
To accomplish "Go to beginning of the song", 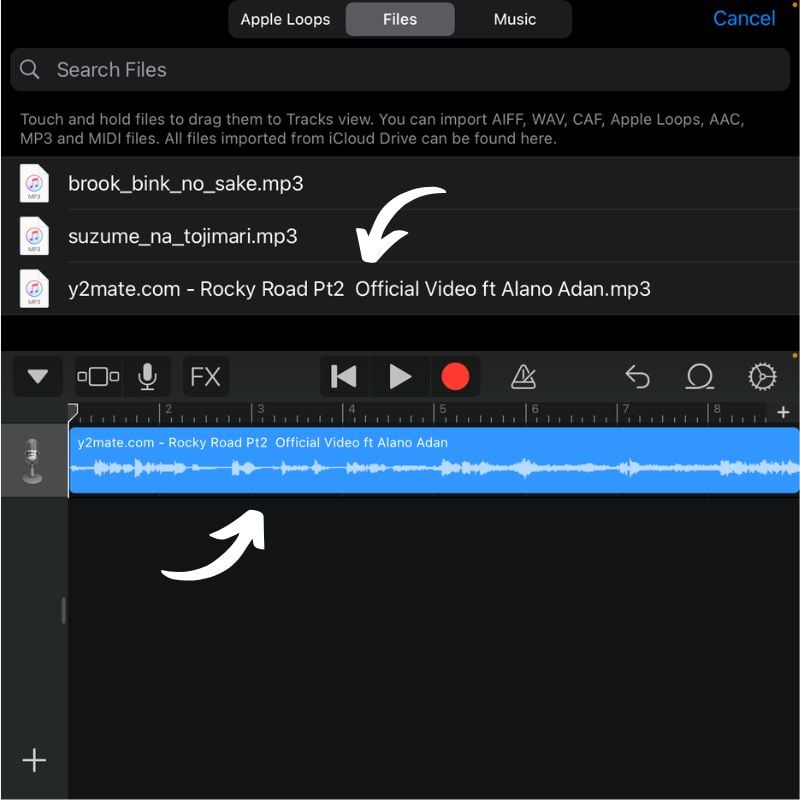I will click(x=344, y=377).
